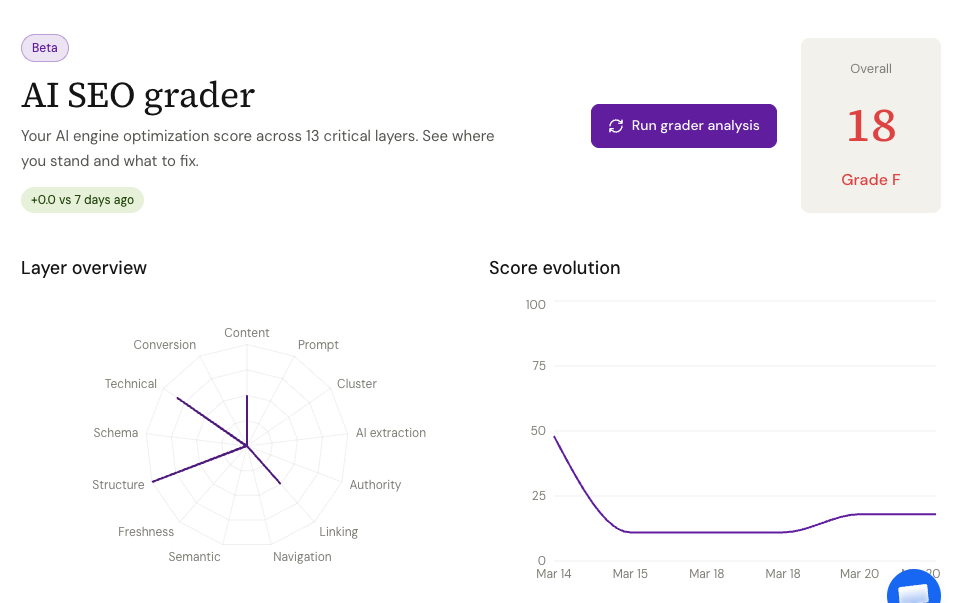Select the Mar 14 point on the score chart
The height and width of the screenshot is (603, 957).
pos(555,438)
